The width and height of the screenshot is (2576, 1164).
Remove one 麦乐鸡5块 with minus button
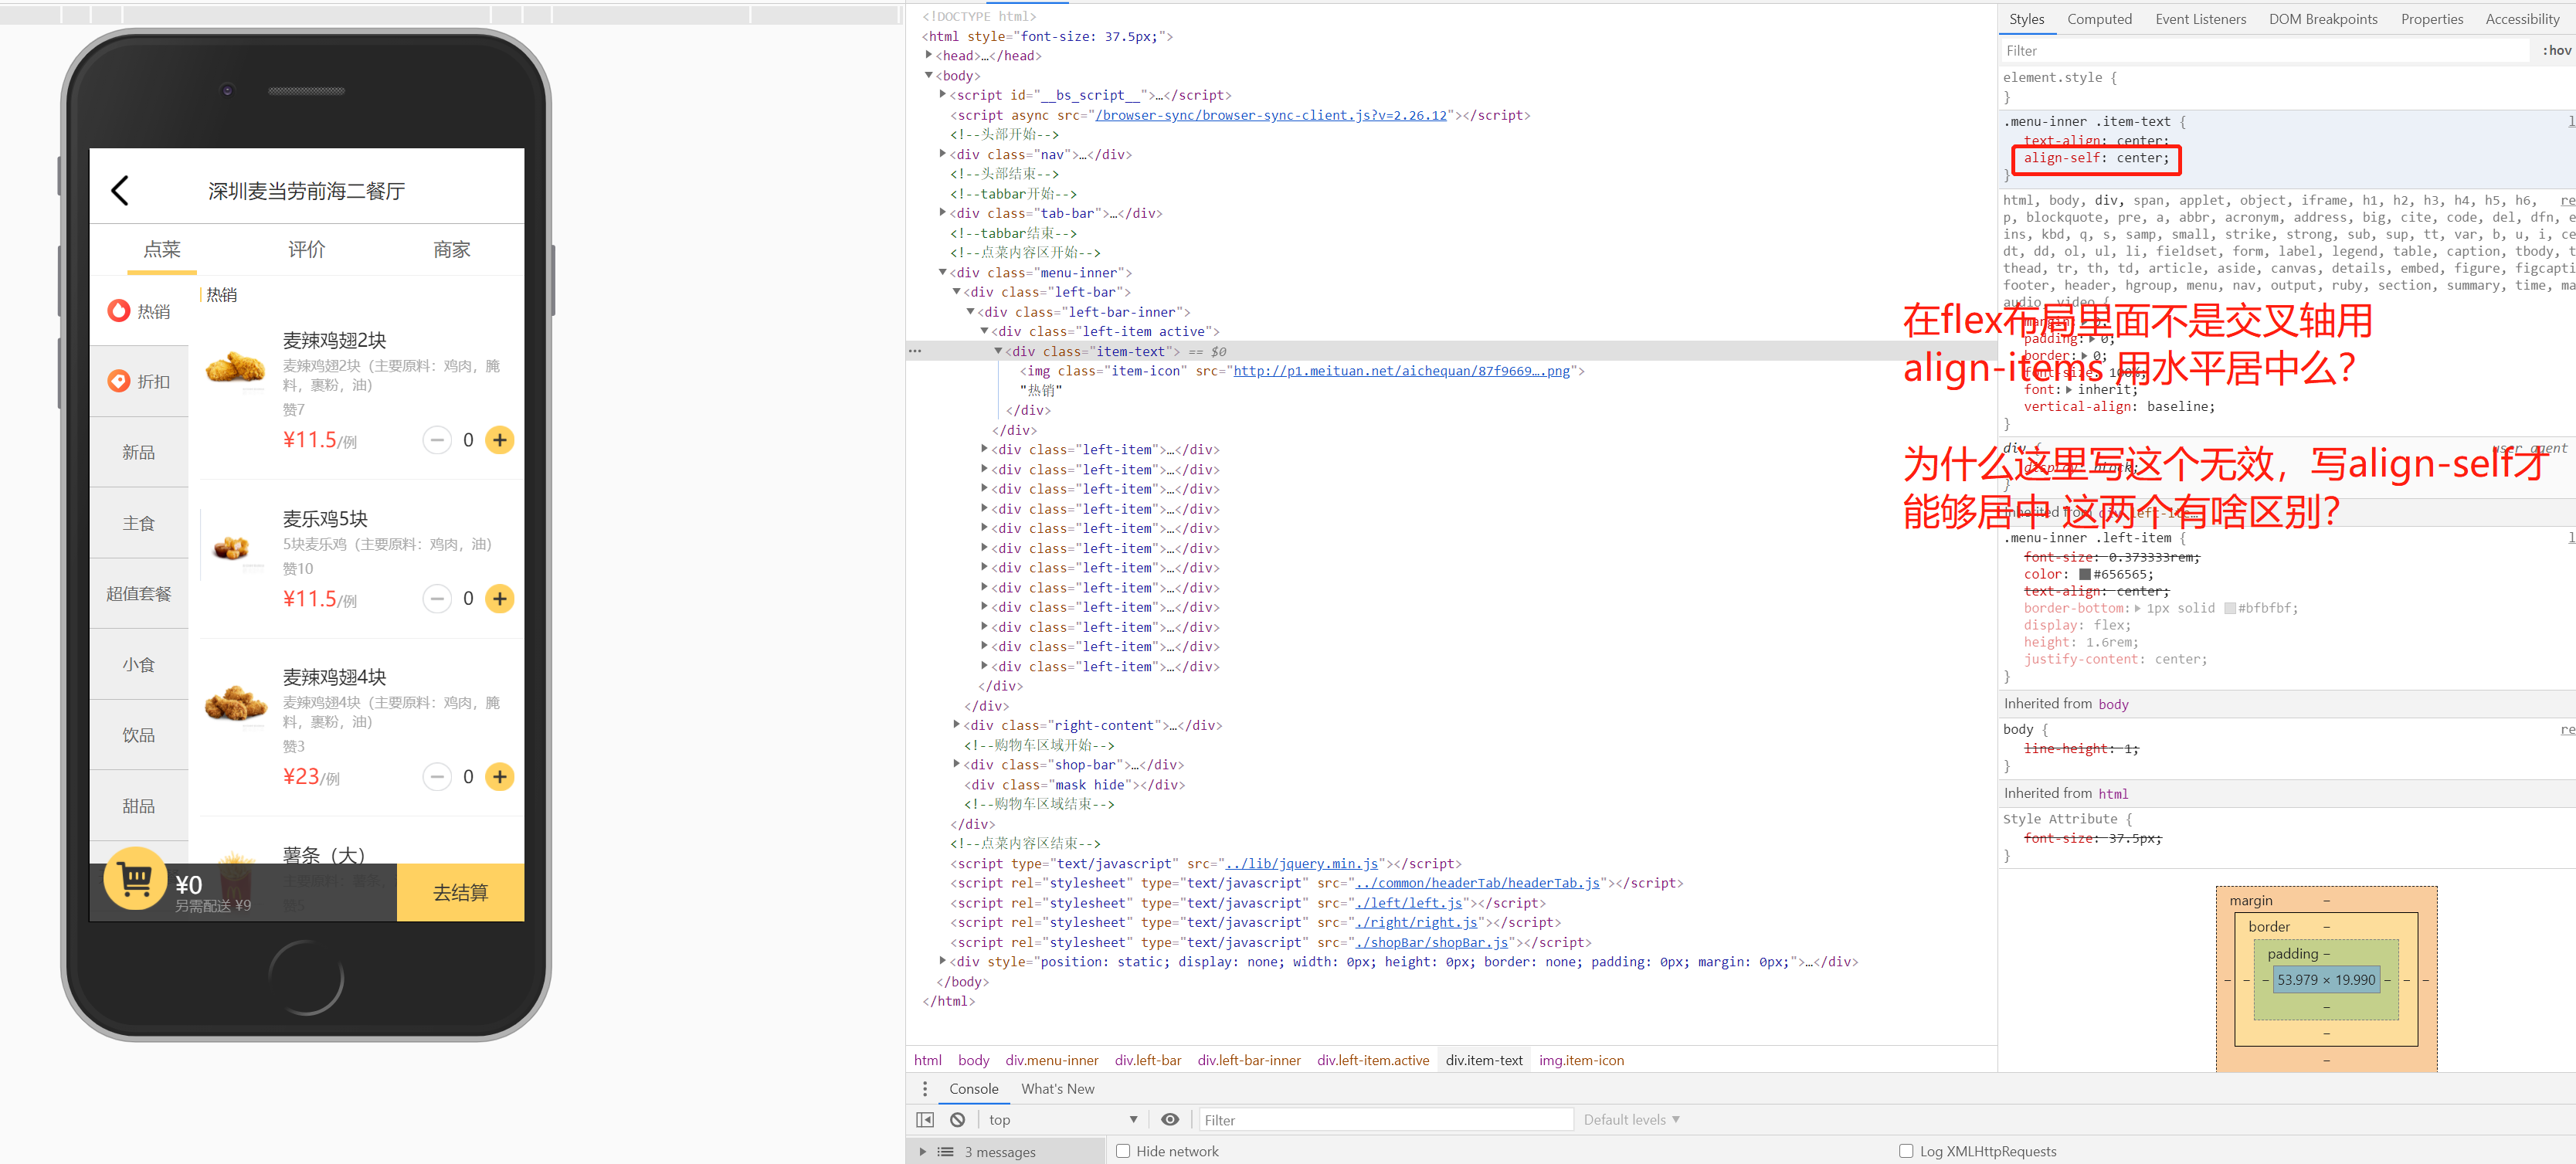click(x=437, y=599)
